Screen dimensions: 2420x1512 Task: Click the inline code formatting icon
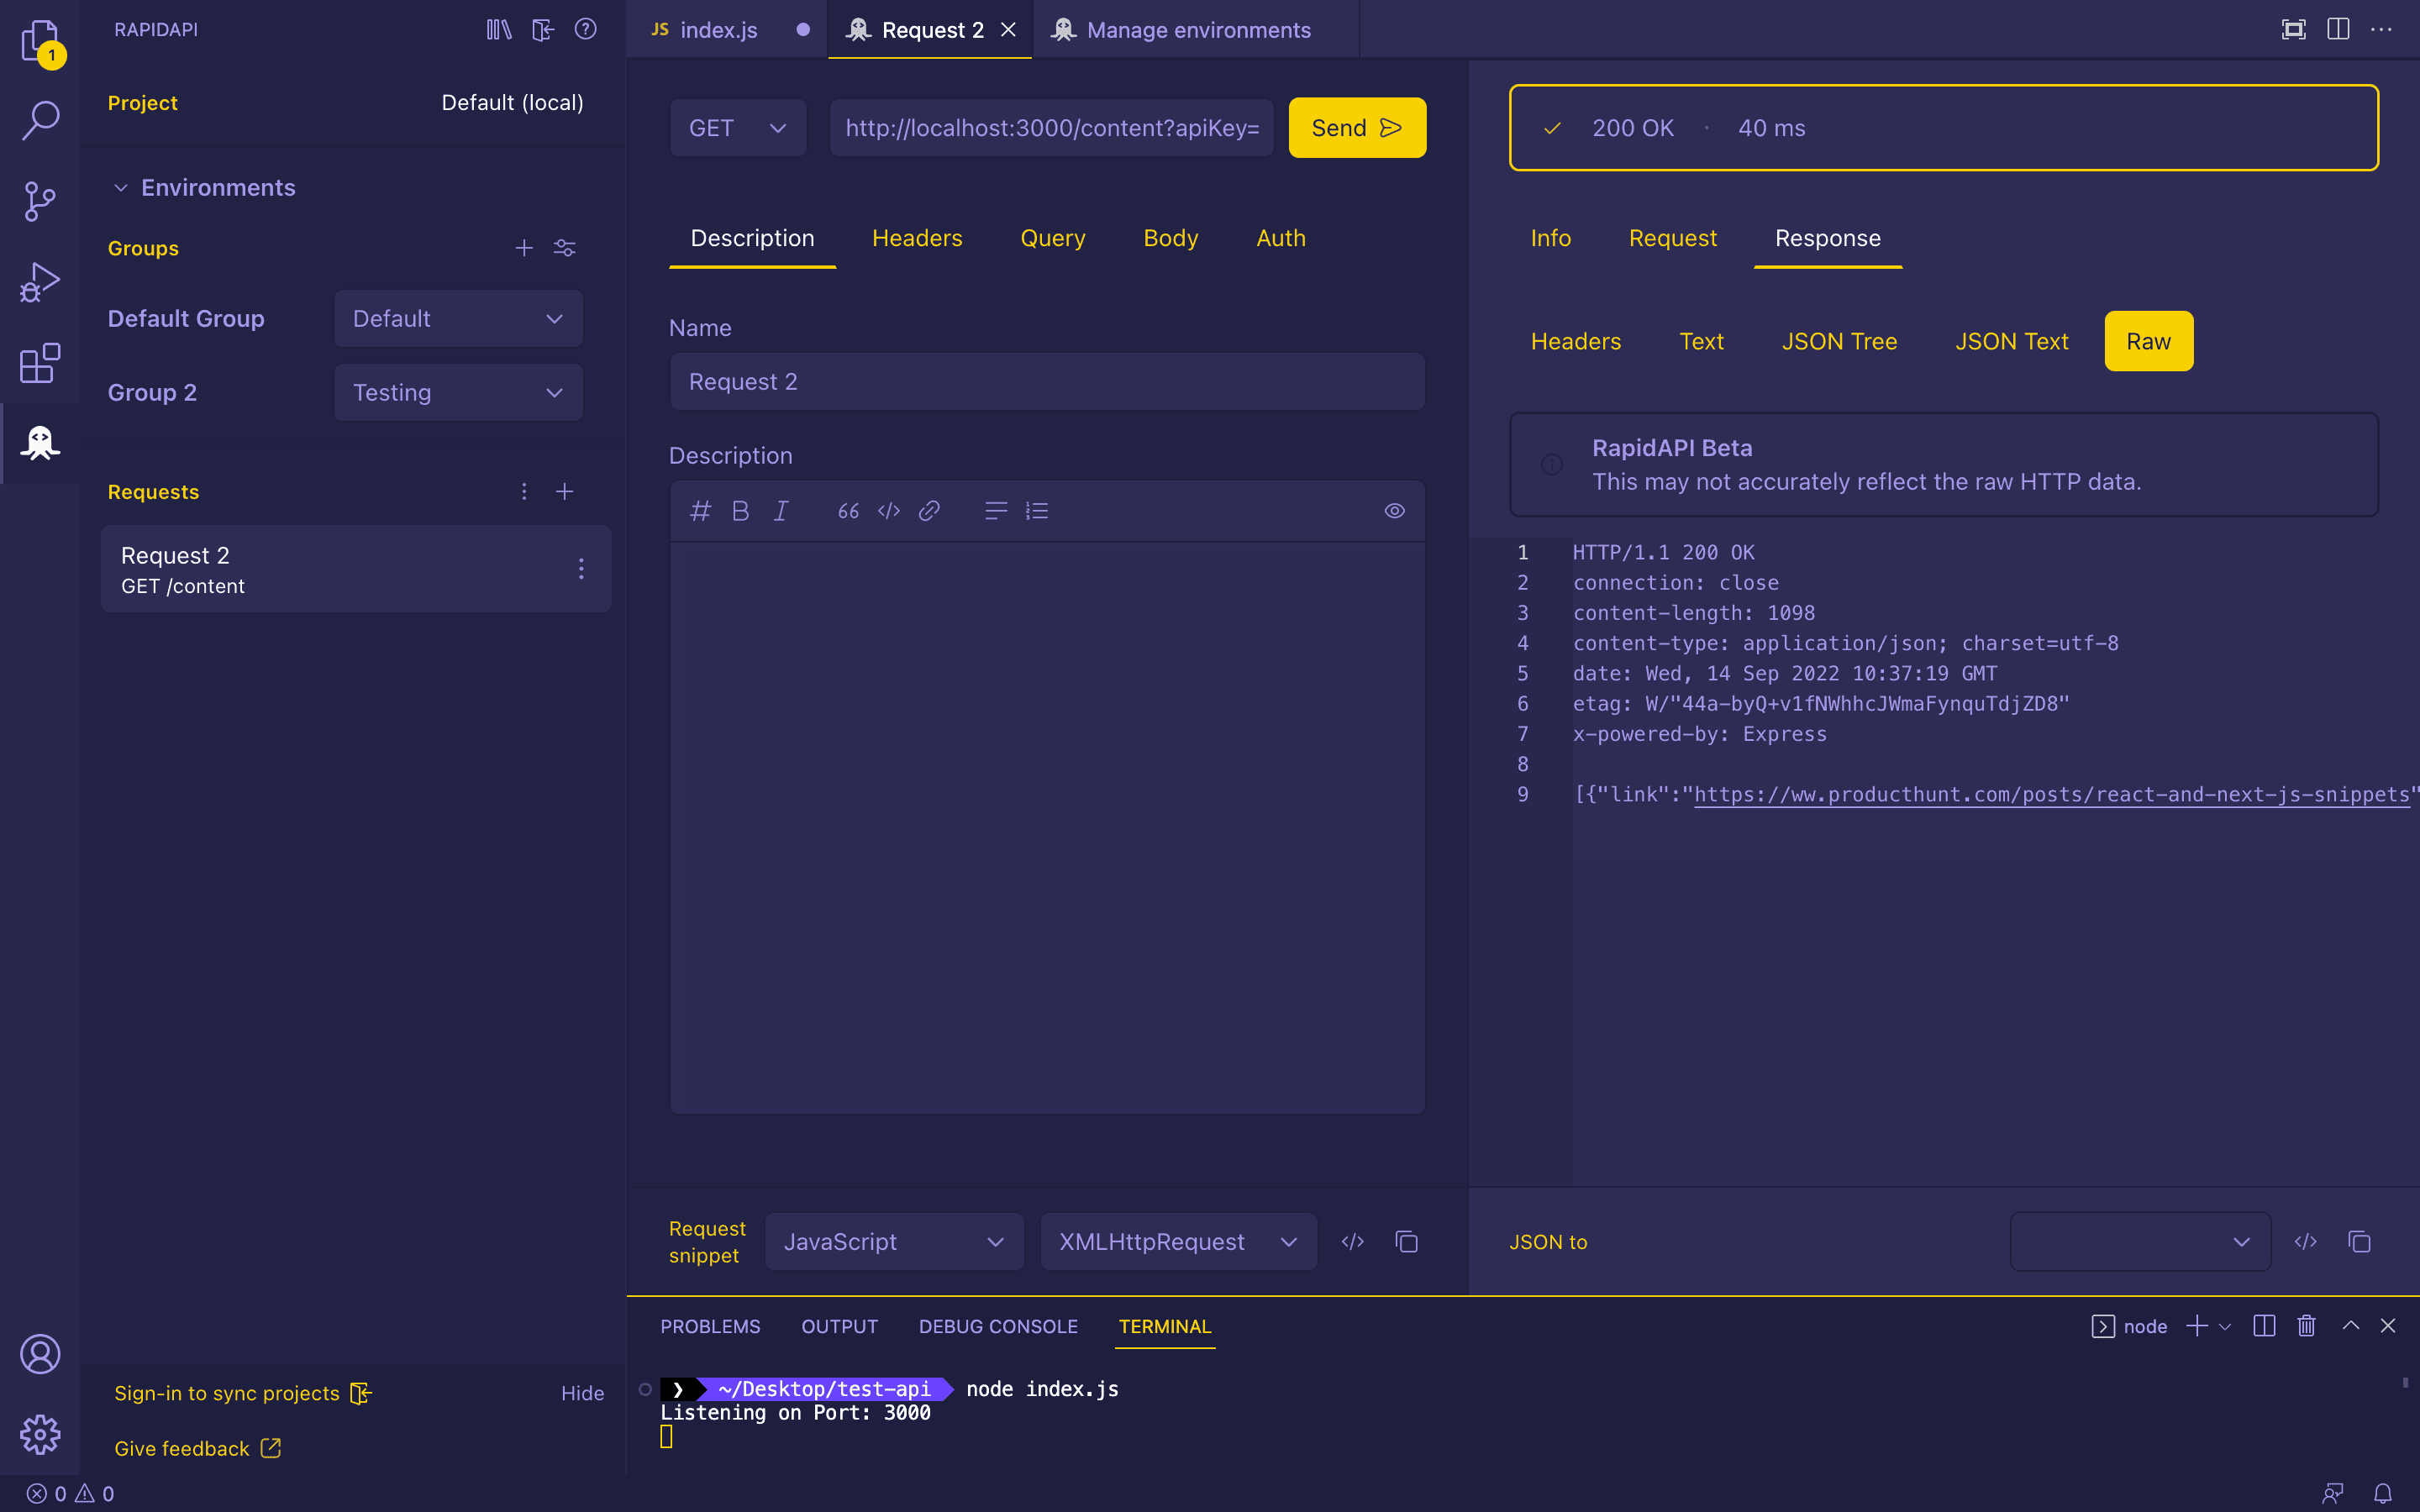click(x=888, y=511)
